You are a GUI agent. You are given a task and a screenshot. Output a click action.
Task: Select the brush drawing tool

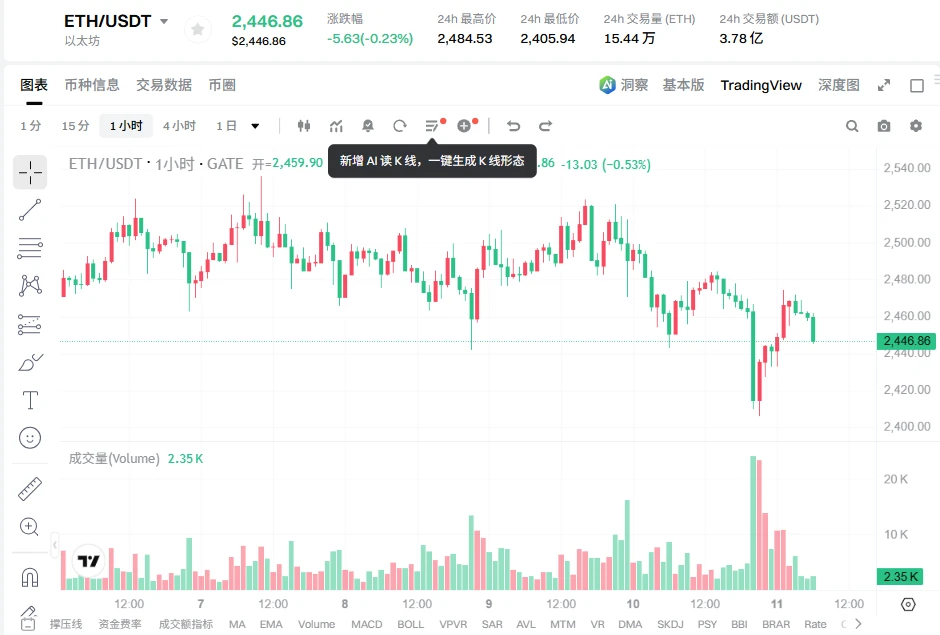coord(30,362)
